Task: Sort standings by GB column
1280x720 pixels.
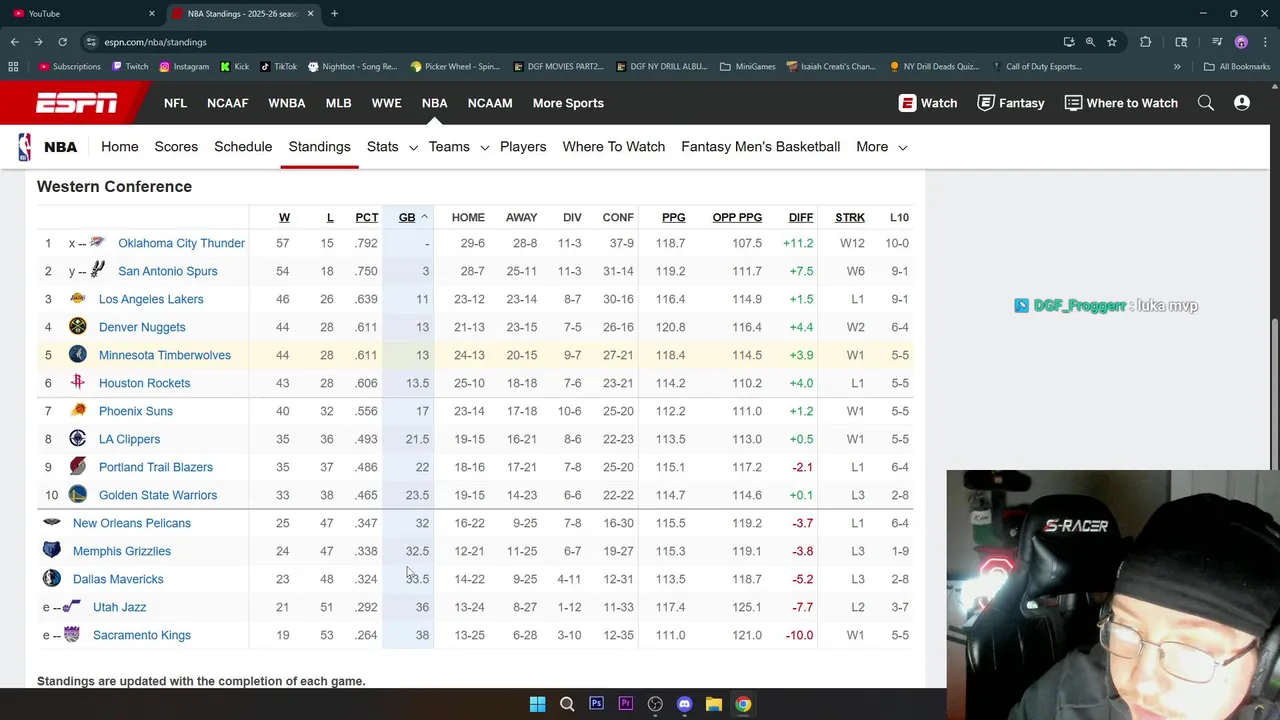Action: [407, 217]
